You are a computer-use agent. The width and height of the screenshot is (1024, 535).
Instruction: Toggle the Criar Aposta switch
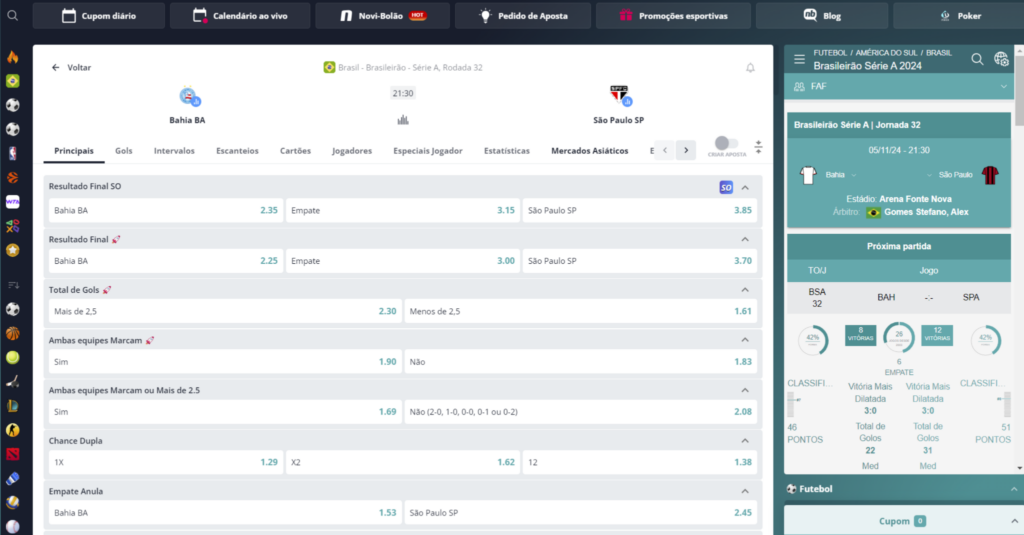click(726, 143)
